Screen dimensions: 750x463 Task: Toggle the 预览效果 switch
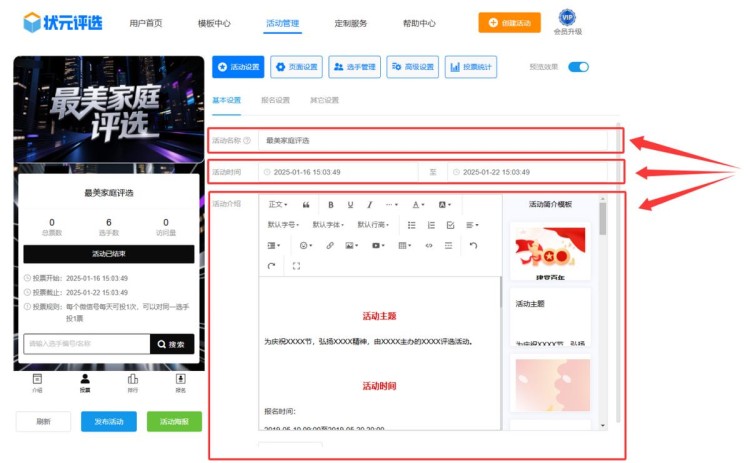(x=578, y=67)
